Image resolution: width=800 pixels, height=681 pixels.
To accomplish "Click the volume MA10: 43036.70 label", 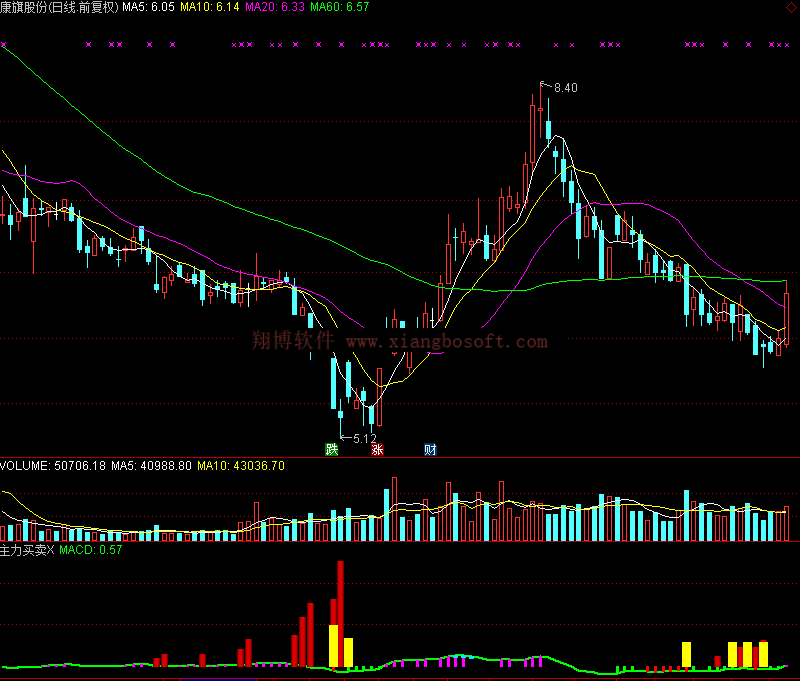I will (241, 466).
